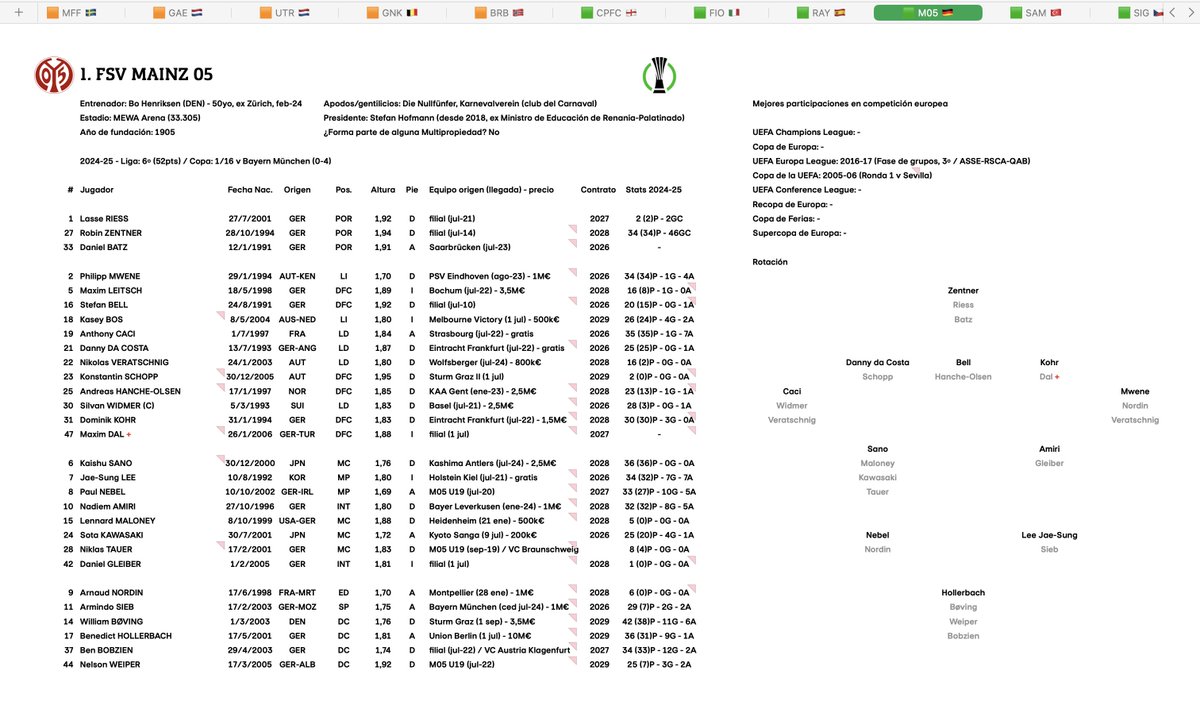Click the "Jugador" column header

point(97,190)
